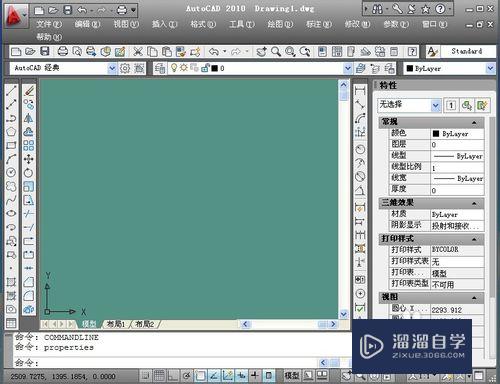Select the Line draw tool
Image resolution: width=500 pixels, height=384 pixels.
(11, 91)
